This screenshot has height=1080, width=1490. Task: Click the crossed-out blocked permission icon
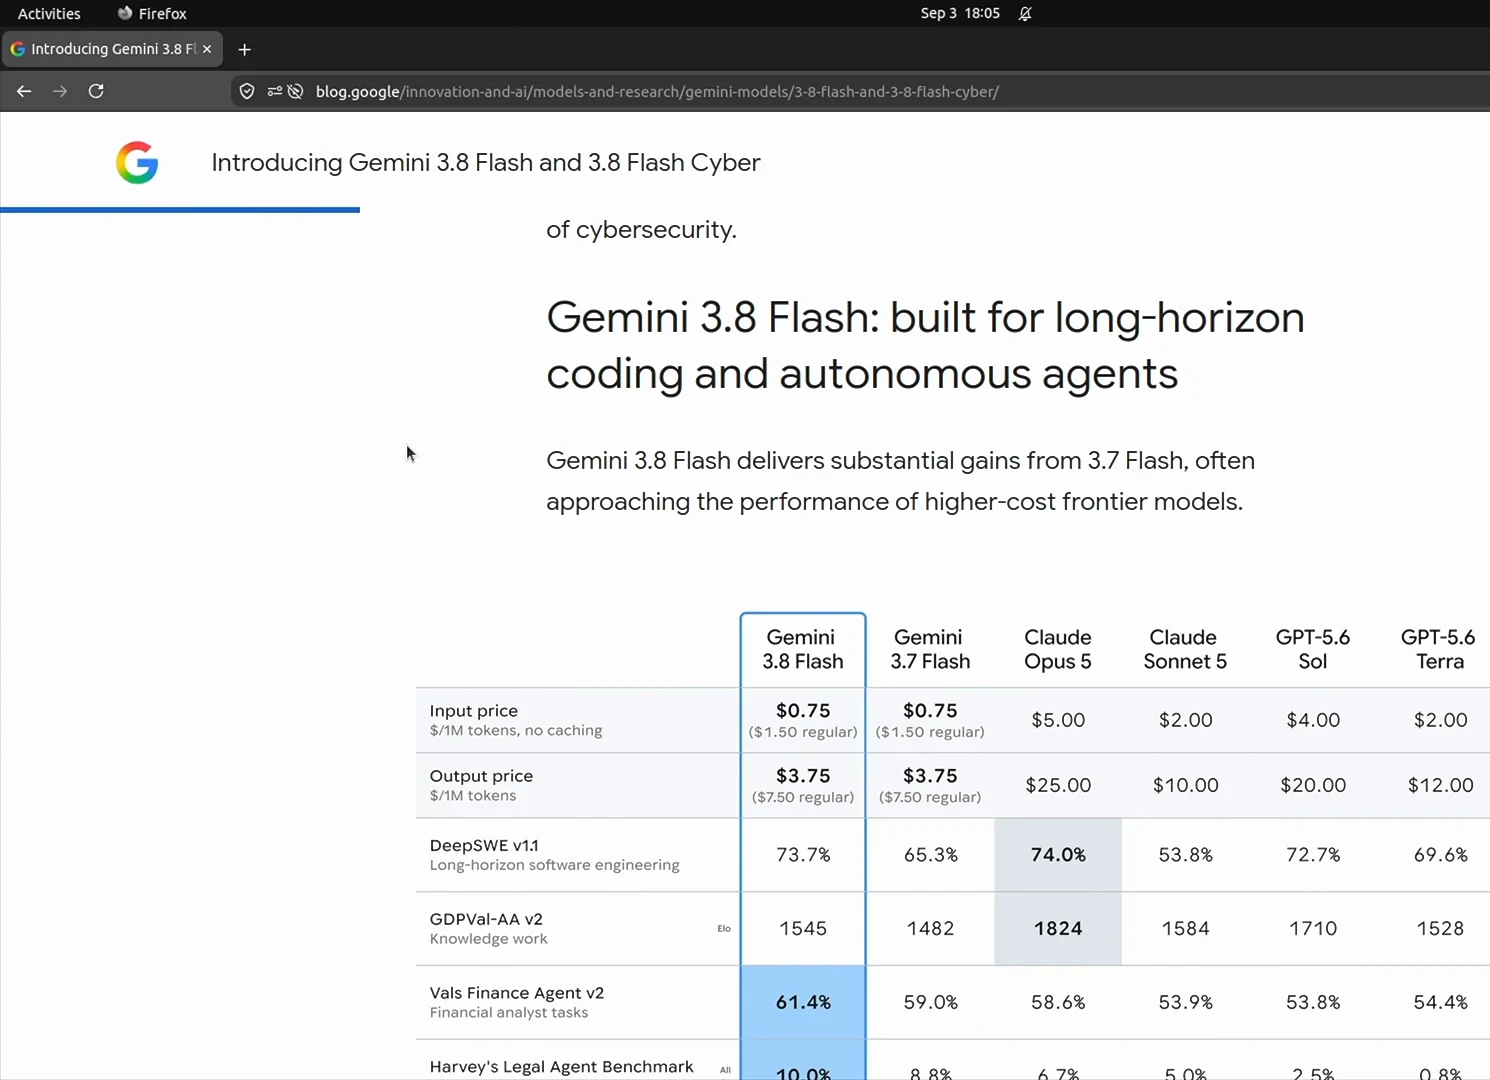pos(295,92)
